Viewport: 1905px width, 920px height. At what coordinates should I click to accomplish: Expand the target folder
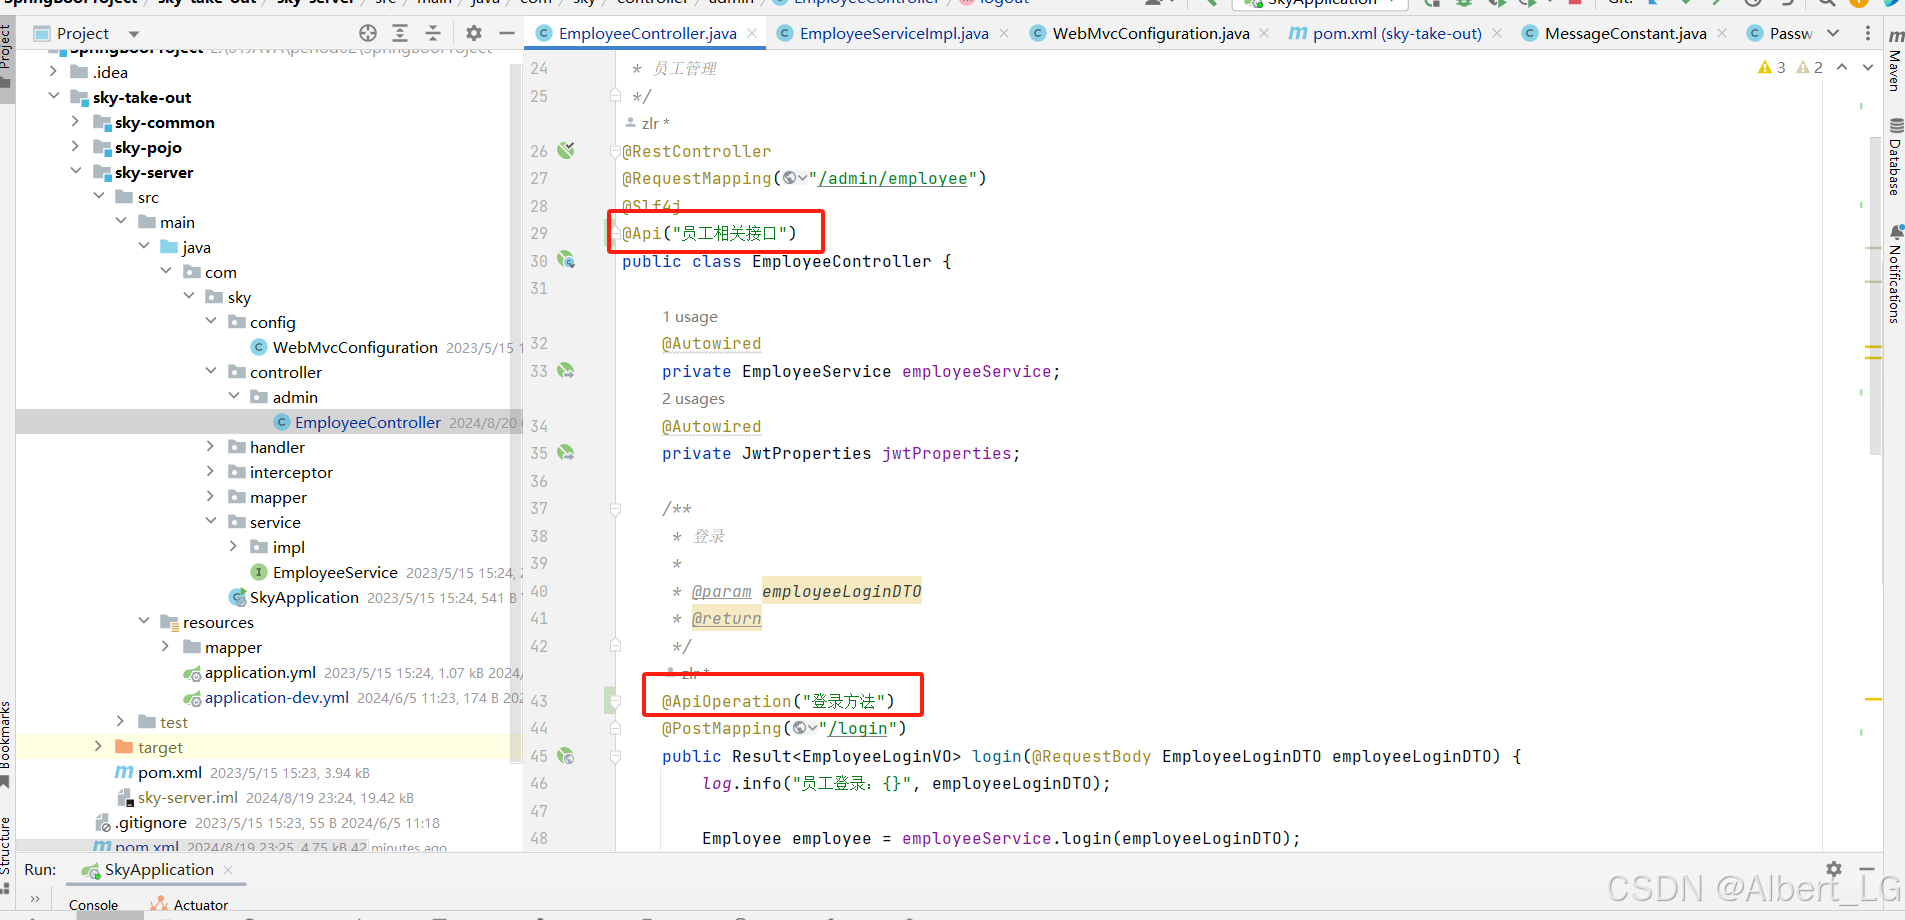98,746
